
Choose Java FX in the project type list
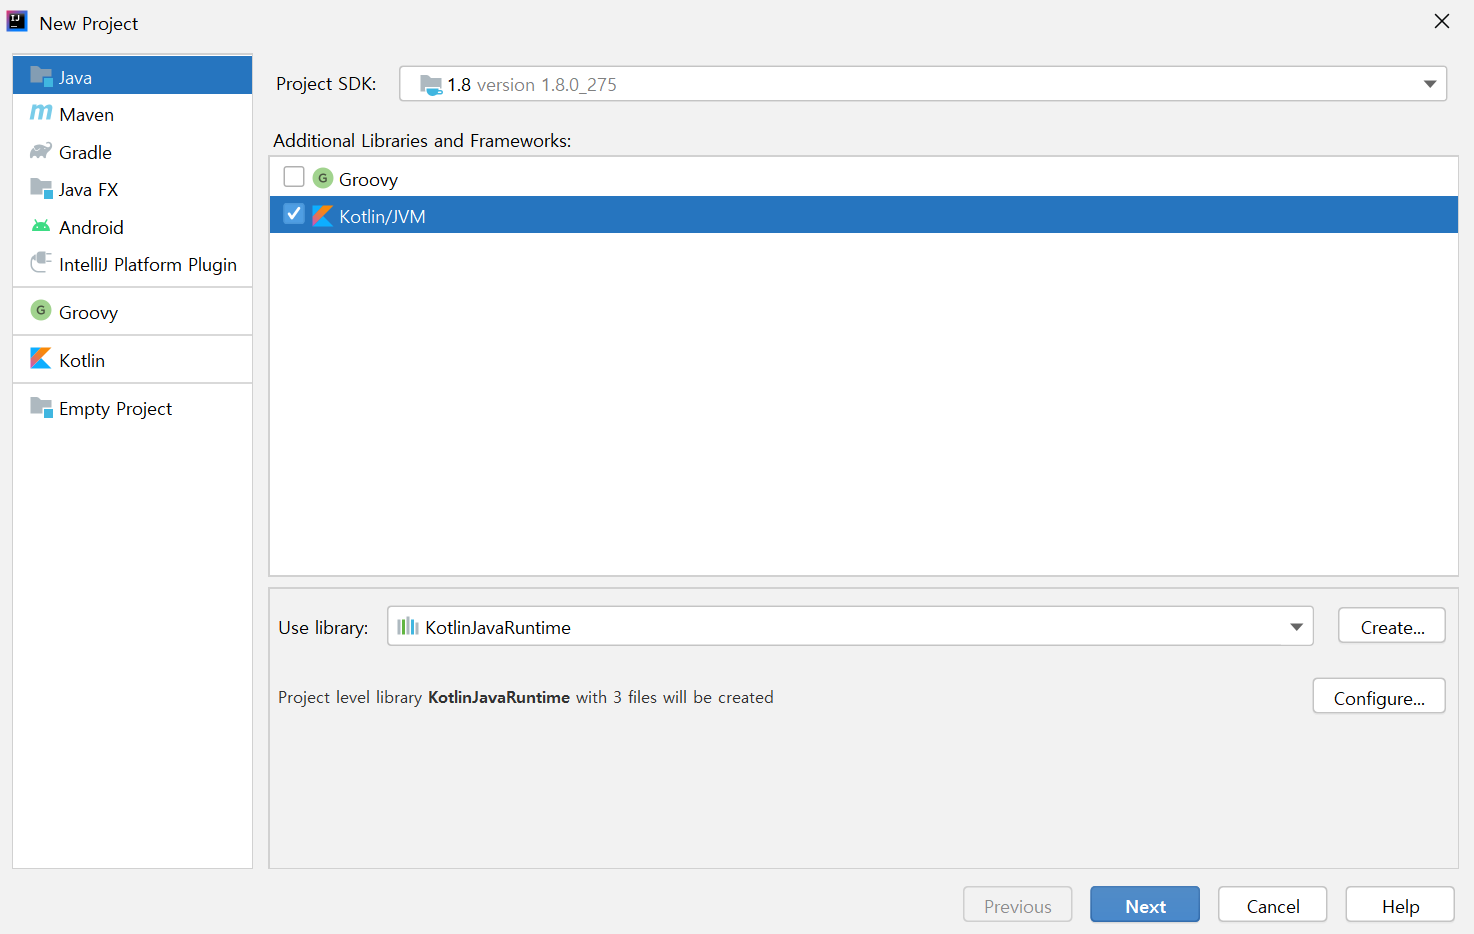[132, 189]
